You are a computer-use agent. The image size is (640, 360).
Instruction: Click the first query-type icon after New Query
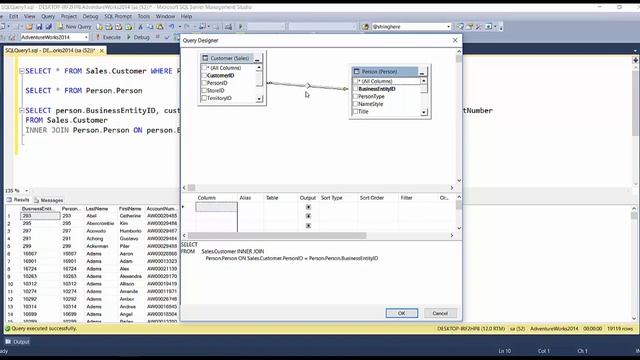(x=100, y=27)
